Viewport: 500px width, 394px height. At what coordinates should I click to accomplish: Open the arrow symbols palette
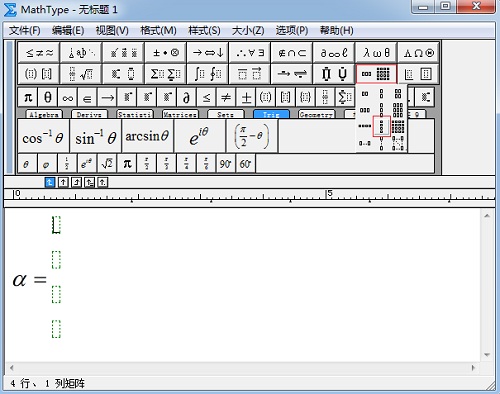click(208, 52)
